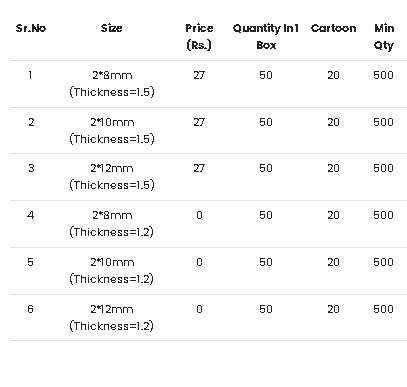Select min qty 500 in row 5
This screenshot has width=407, height=387.
(384, 262)
